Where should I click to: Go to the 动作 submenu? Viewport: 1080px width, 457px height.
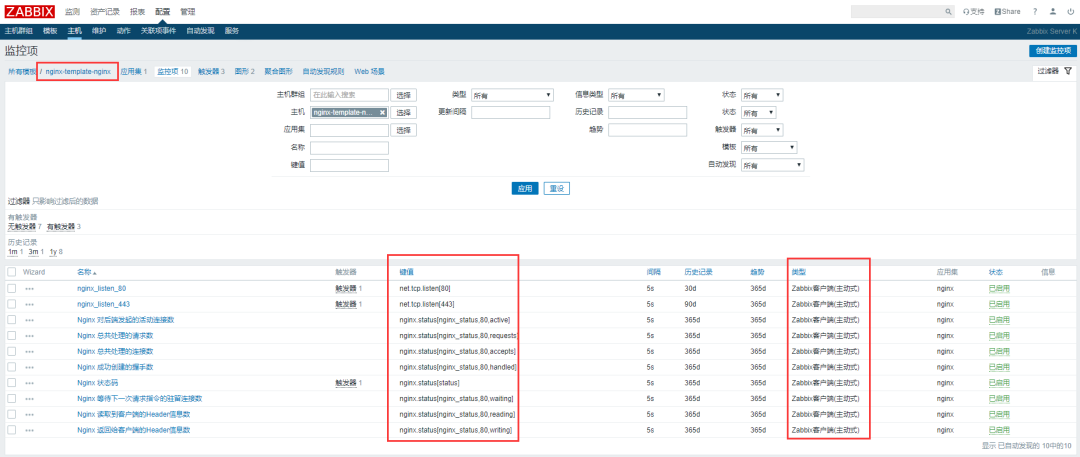123,31
